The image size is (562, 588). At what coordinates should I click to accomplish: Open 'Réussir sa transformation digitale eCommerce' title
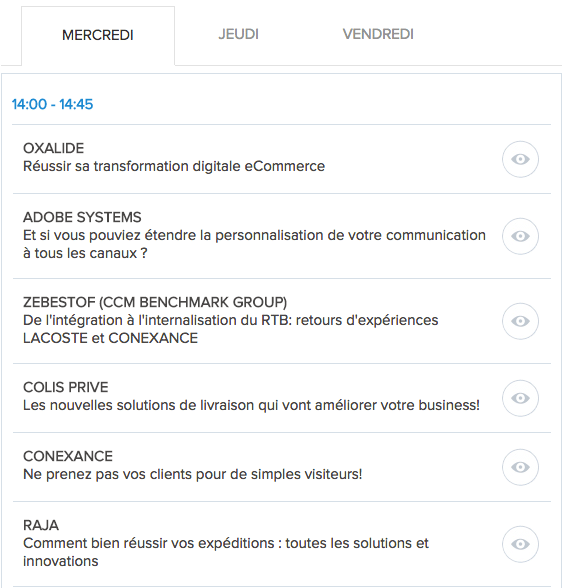point(174,166)
